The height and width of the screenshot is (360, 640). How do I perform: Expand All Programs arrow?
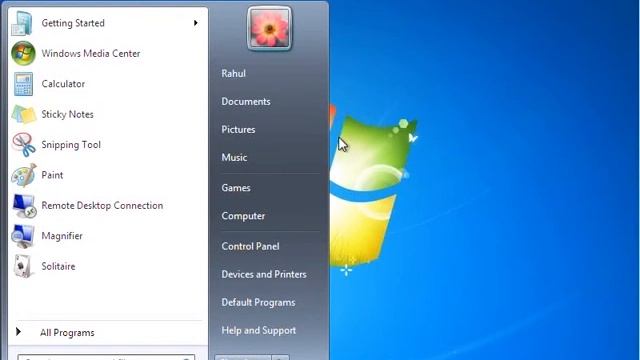[x=18, y=332]
